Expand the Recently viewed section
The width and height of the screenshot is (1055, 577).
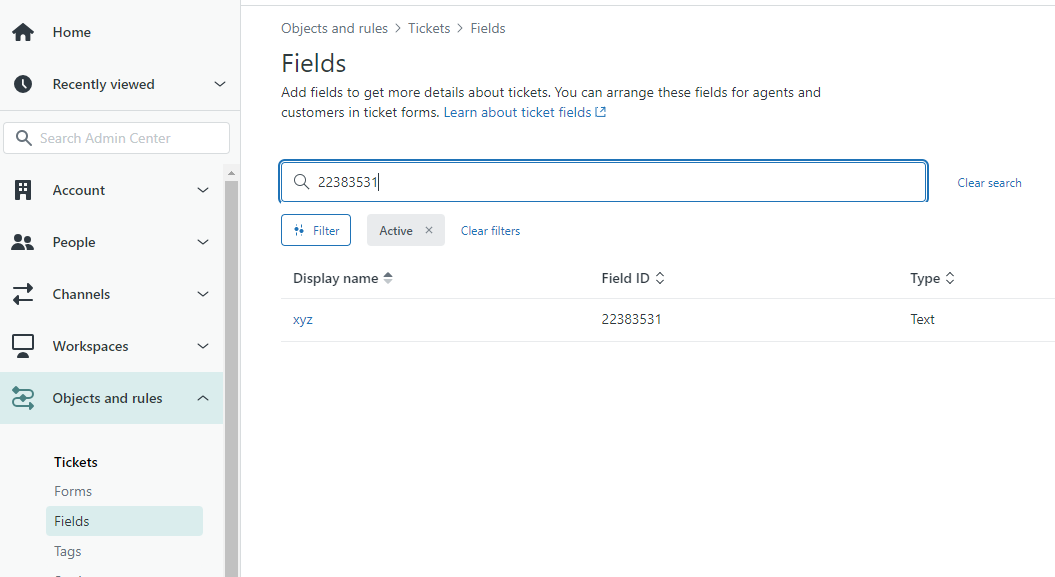point(220,84)
